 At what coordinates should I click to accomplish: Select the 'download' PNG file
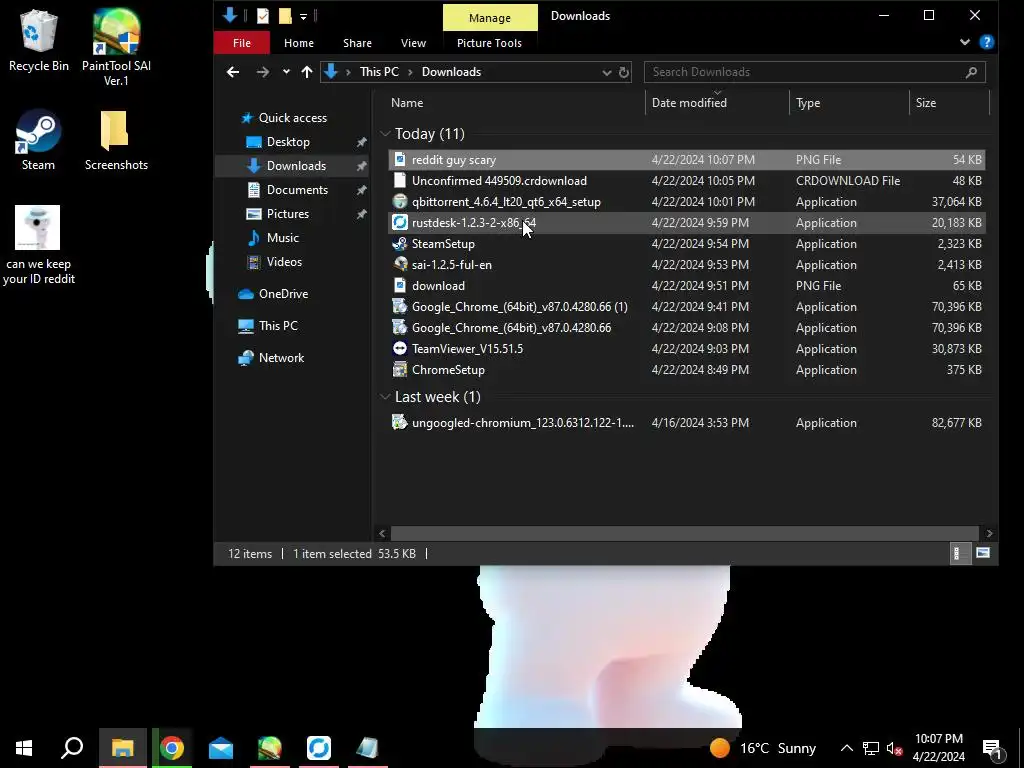click(686, 285)
